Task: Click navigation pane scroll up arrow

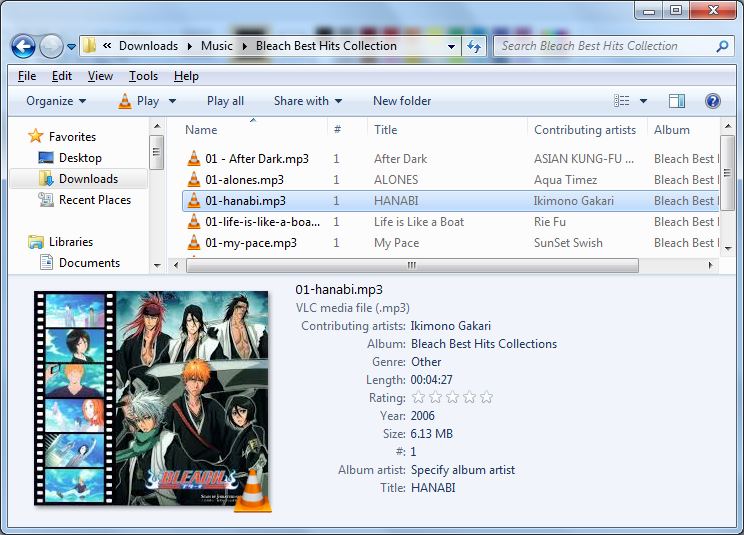Action: pos(157,126)
